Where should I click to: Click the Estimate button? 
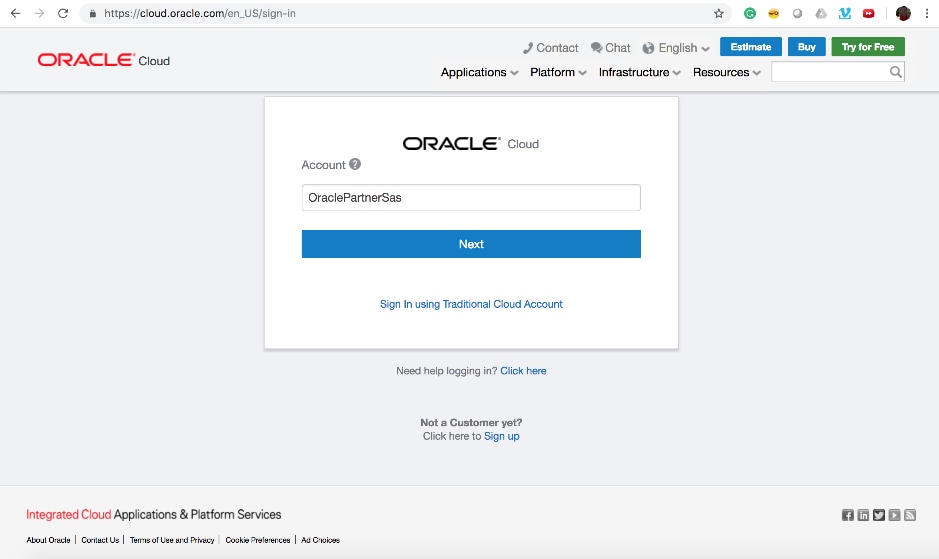tap(750, 47)
